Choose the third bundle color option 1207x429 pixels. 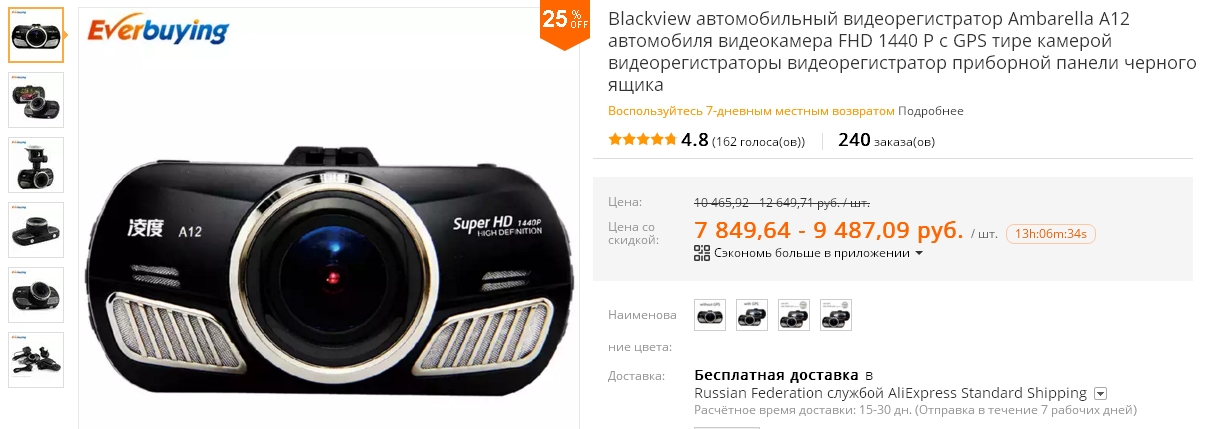pyautogui.click(x=794, y=315)
